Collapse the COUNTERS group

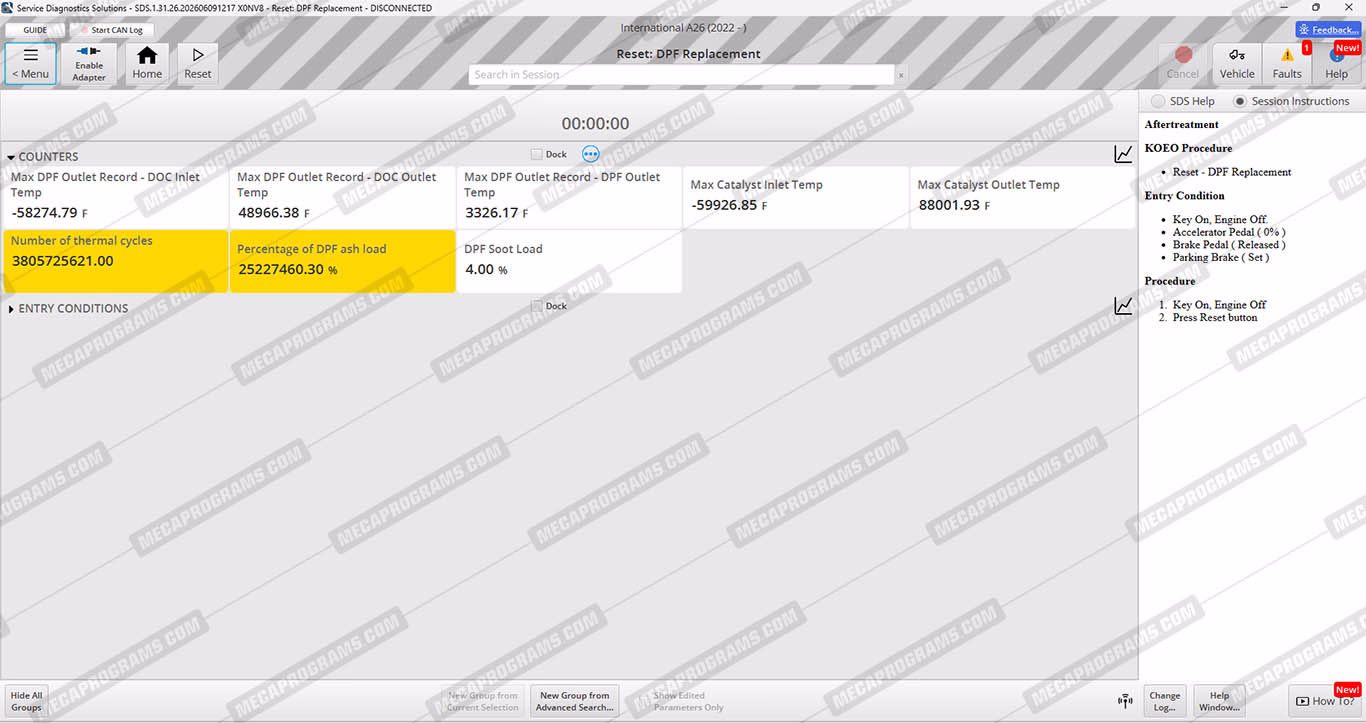(x=11, y=157)
